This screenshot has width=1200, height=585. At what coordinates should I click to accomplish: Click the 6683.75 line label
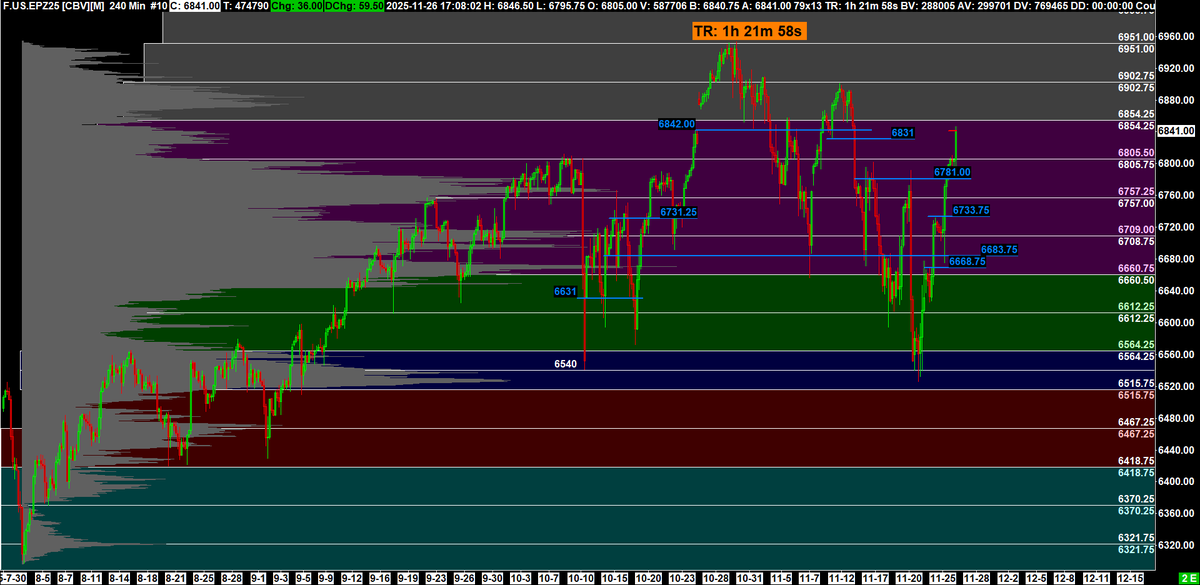(999, 249)
